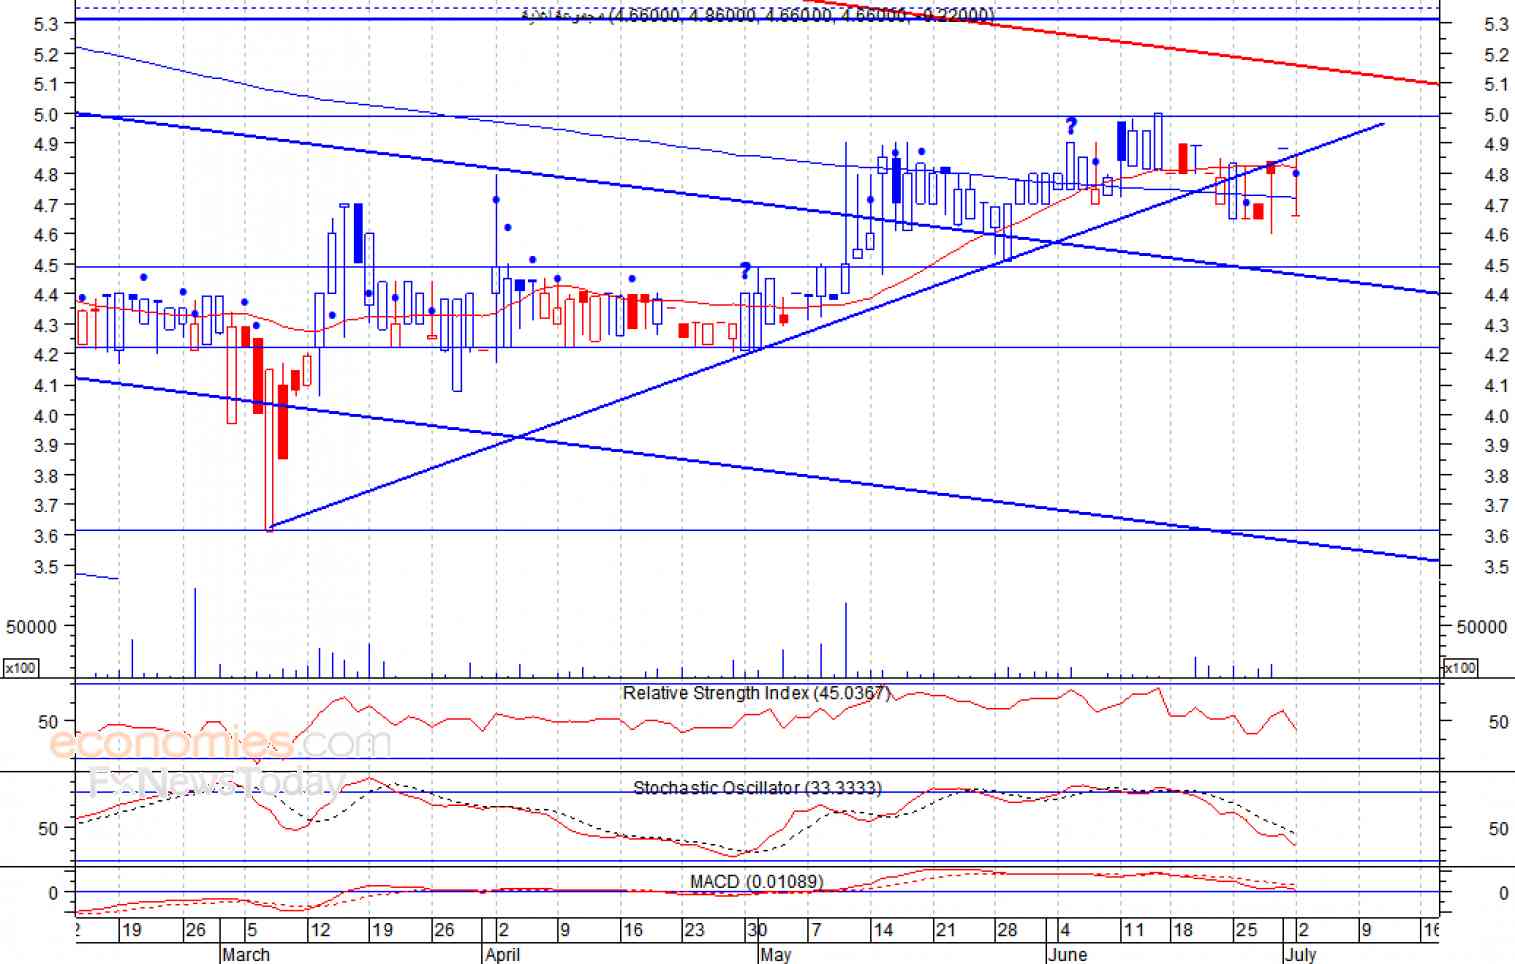The width and height of the screenshot is (1515, 964).
Task: Click the July month label
Action: (x=1300, y=954)
